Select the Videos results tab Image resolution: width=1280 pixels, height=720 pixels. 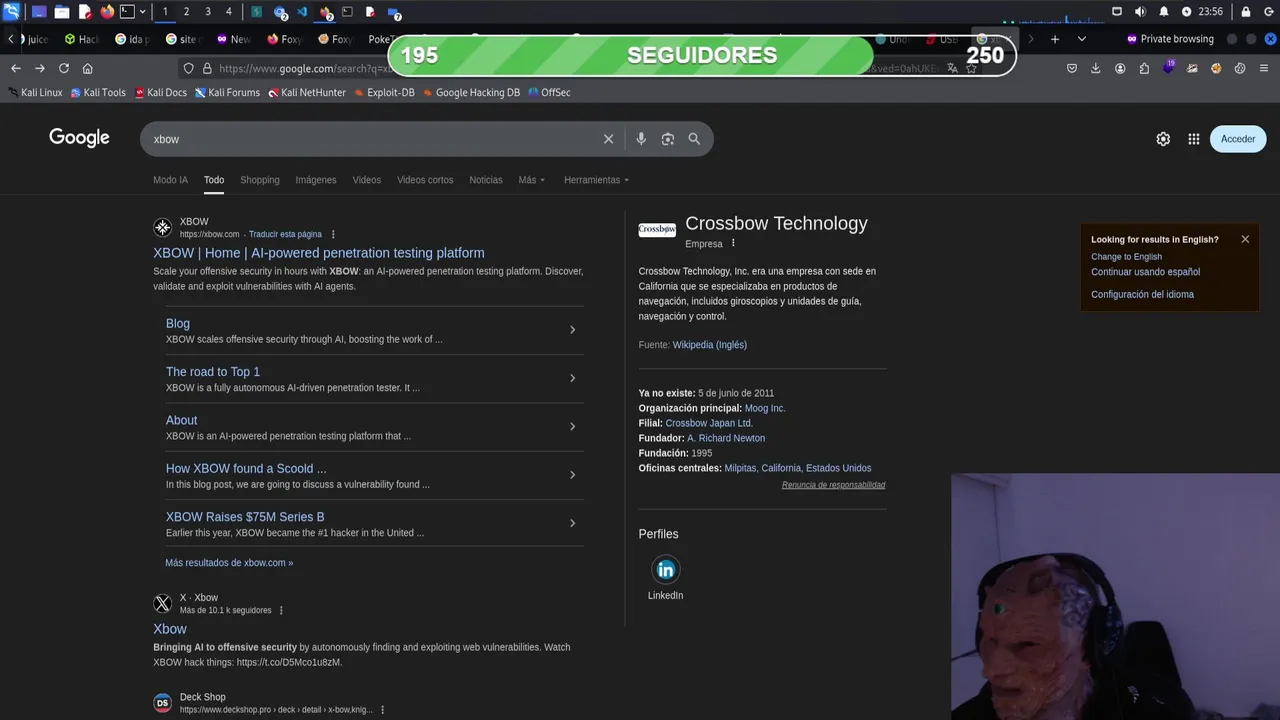click(367, 180)
